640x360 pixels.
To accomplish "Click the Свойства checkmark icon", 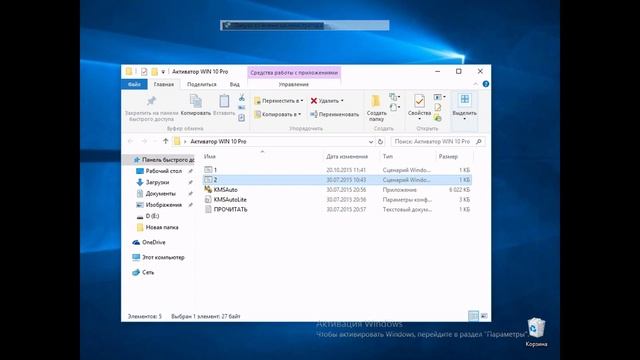I will coord(419,100).
